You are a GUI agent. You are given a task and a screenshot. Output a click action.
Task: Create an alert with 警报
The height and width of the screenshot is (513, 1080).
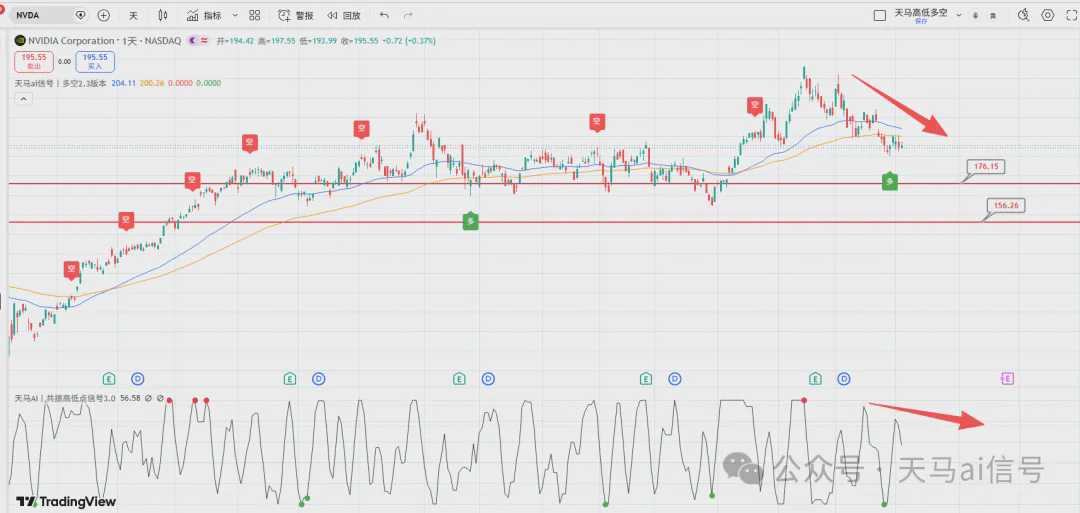pos(295,15)
